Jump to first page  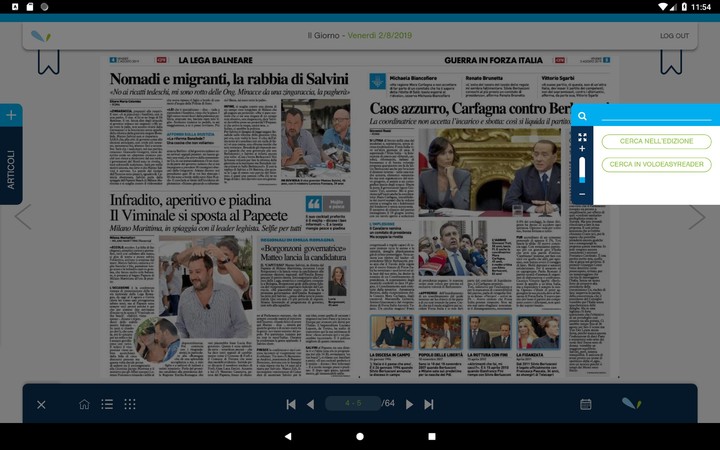tap(291, 404)
